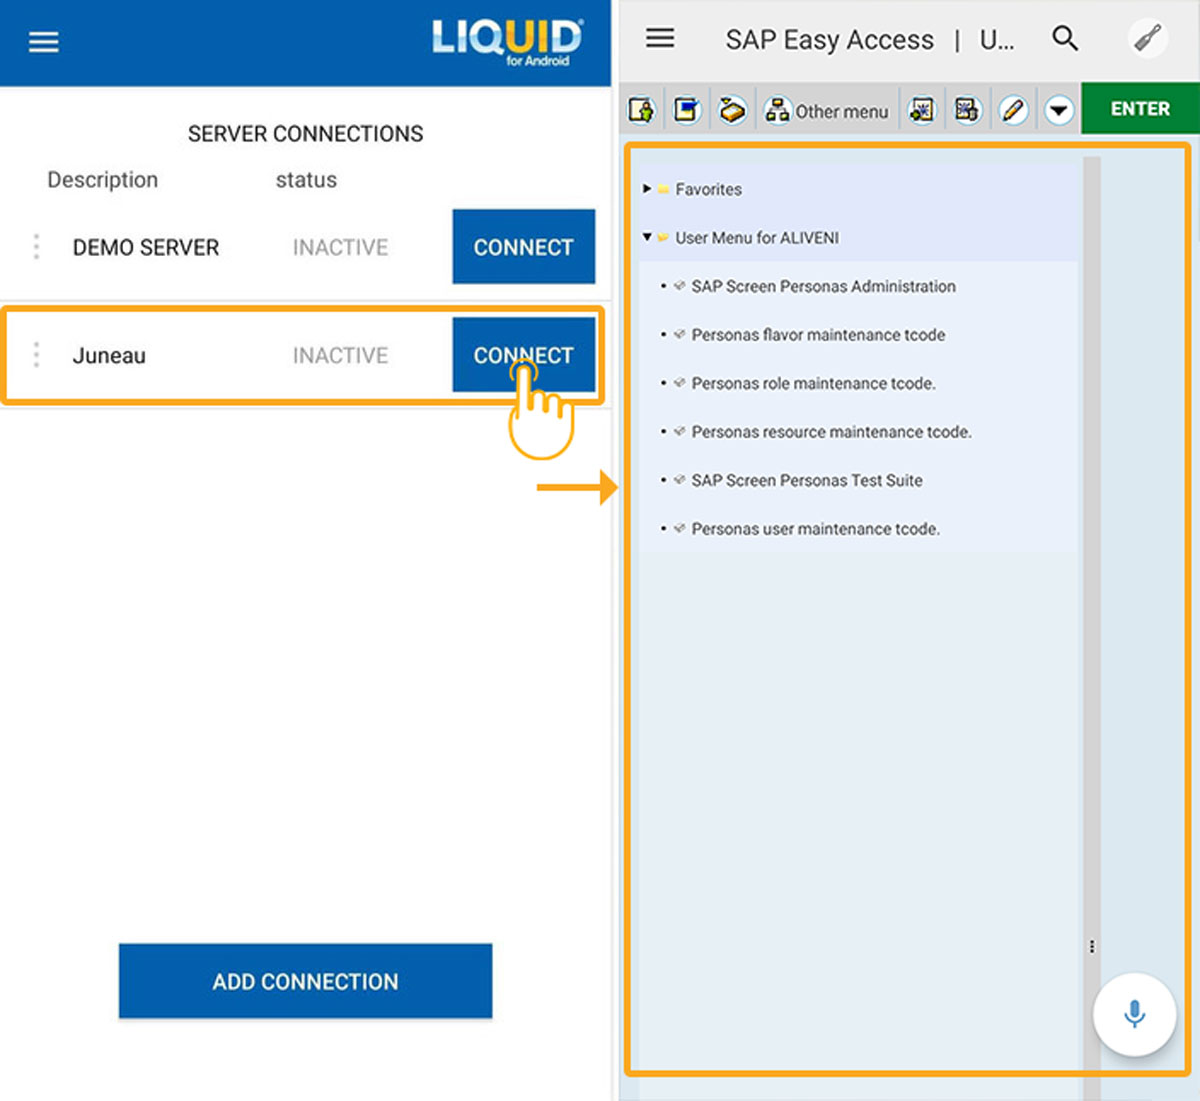This screenshot has height=1101, width=1200.
Task: Click the Add to Favorites toolbar icon
Action: coord(921,110)
